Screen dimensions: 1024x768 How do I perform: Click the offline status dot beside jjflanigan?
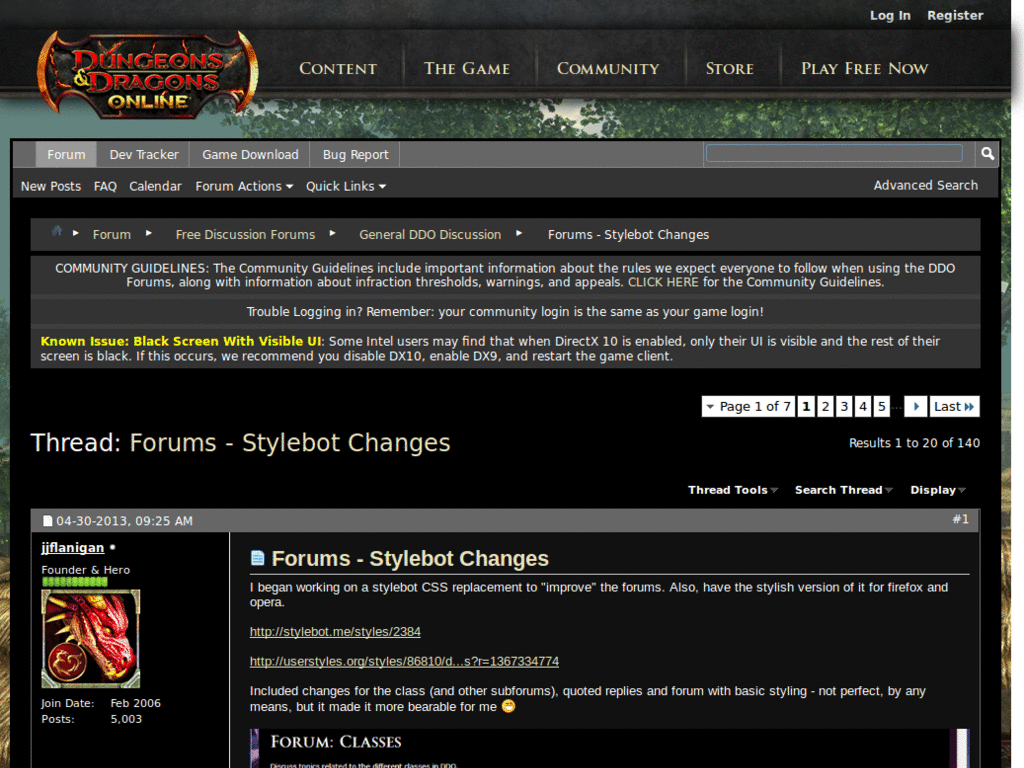(112, 547)
